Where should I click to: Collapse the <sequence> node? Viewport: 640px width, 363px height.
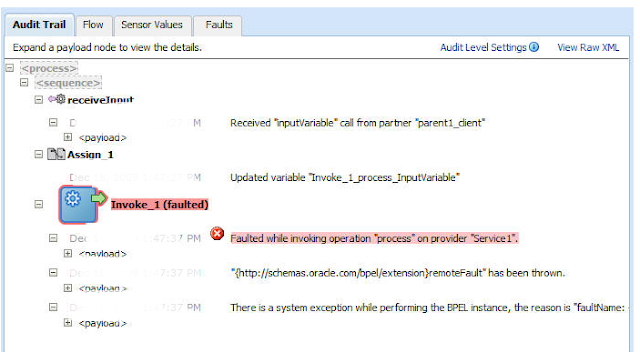[24, 82]
